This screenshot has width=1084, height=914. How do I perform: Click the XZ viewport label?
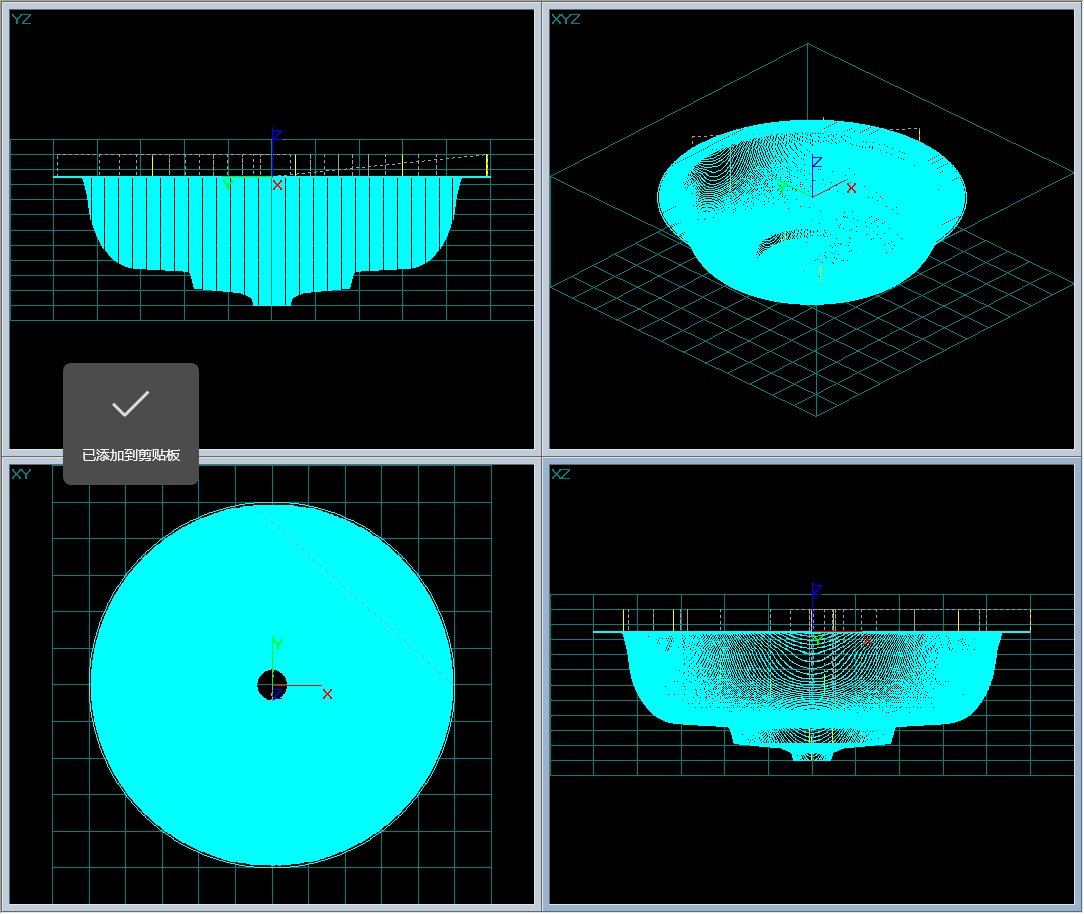click(x=561, y=474)
